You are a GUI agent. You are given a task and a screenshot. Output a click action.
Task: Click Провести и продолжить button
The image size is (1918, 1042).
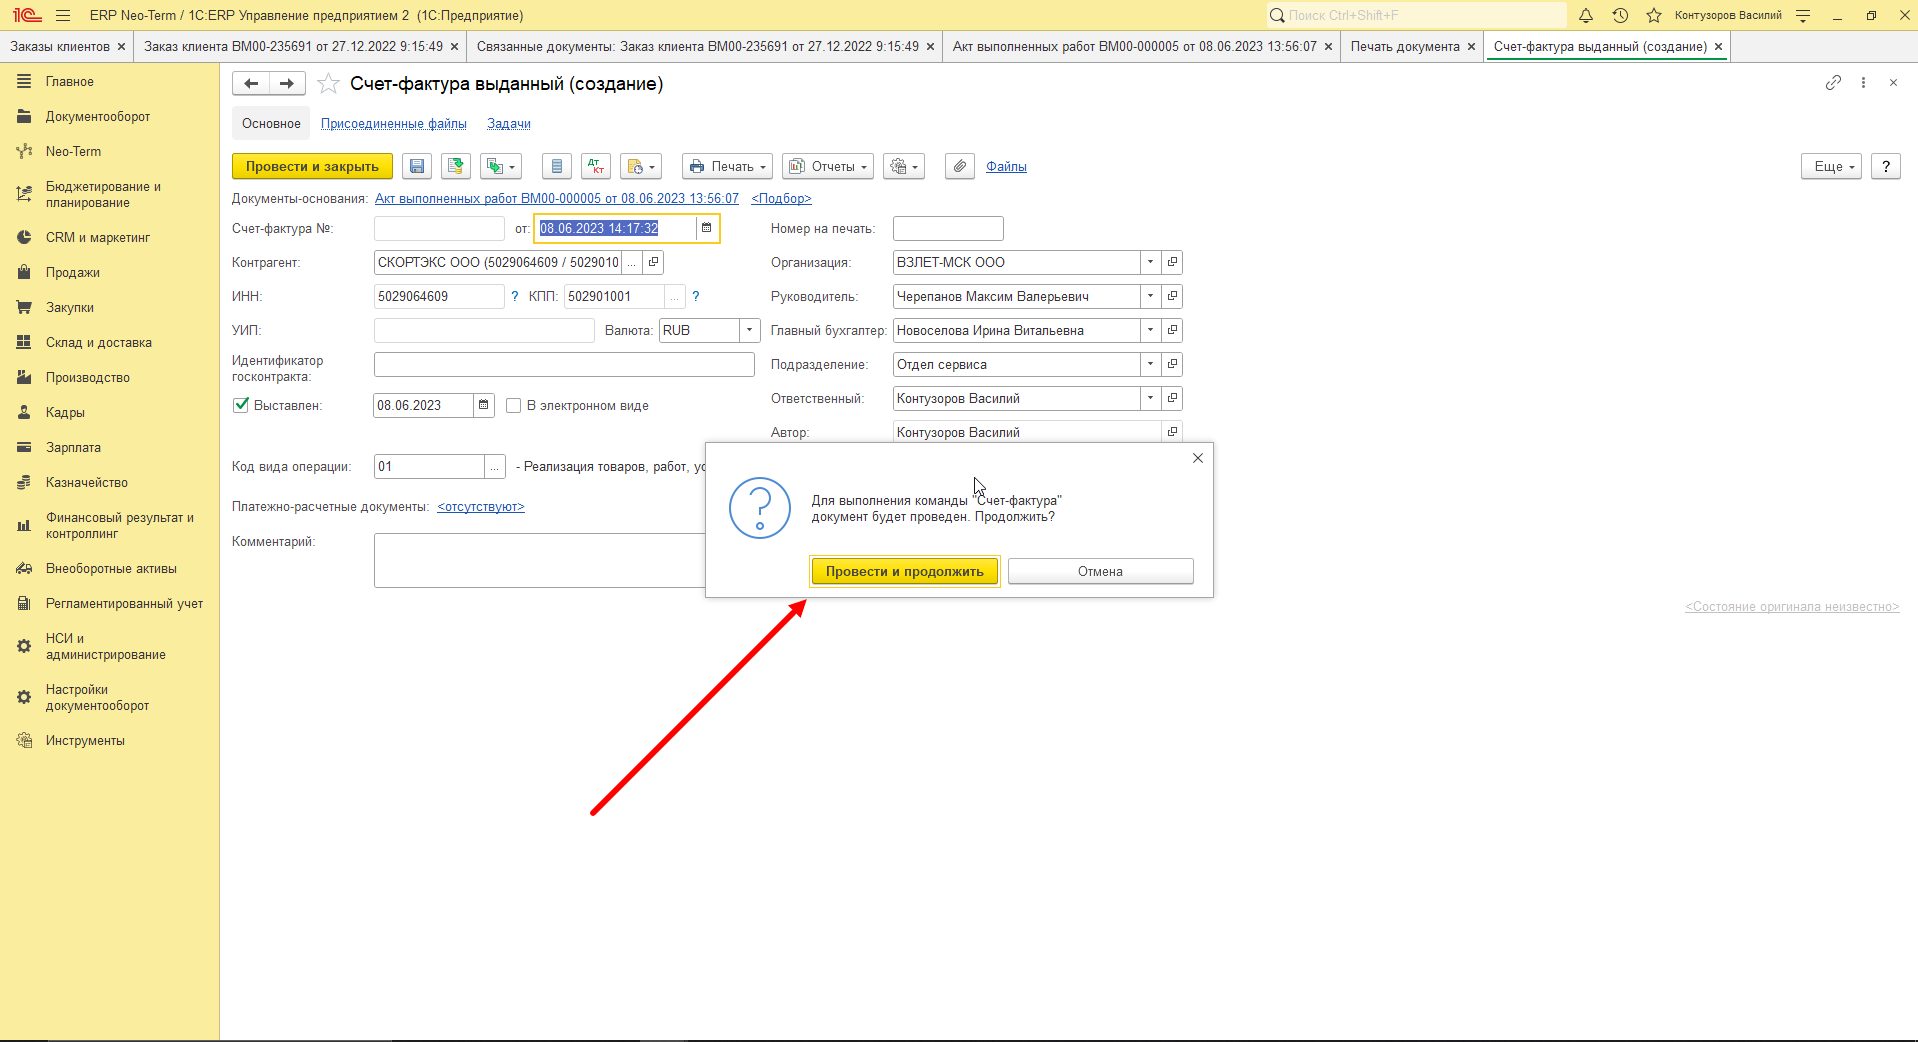point(905,571)
